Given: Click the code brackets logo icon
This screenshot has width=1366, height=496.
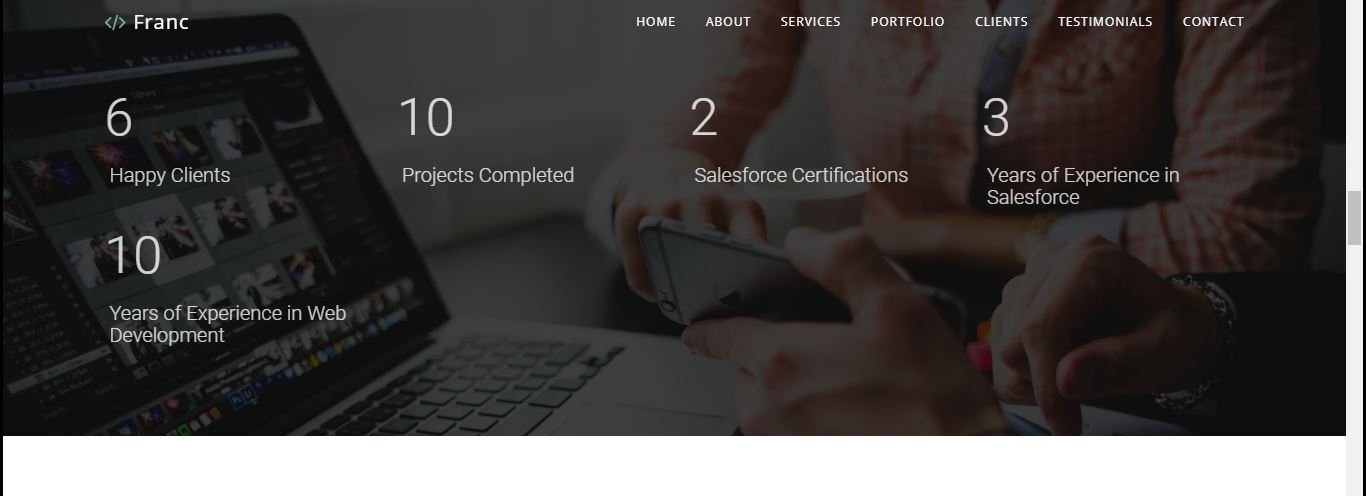Looking at the screenshot, I should [115, 22].
